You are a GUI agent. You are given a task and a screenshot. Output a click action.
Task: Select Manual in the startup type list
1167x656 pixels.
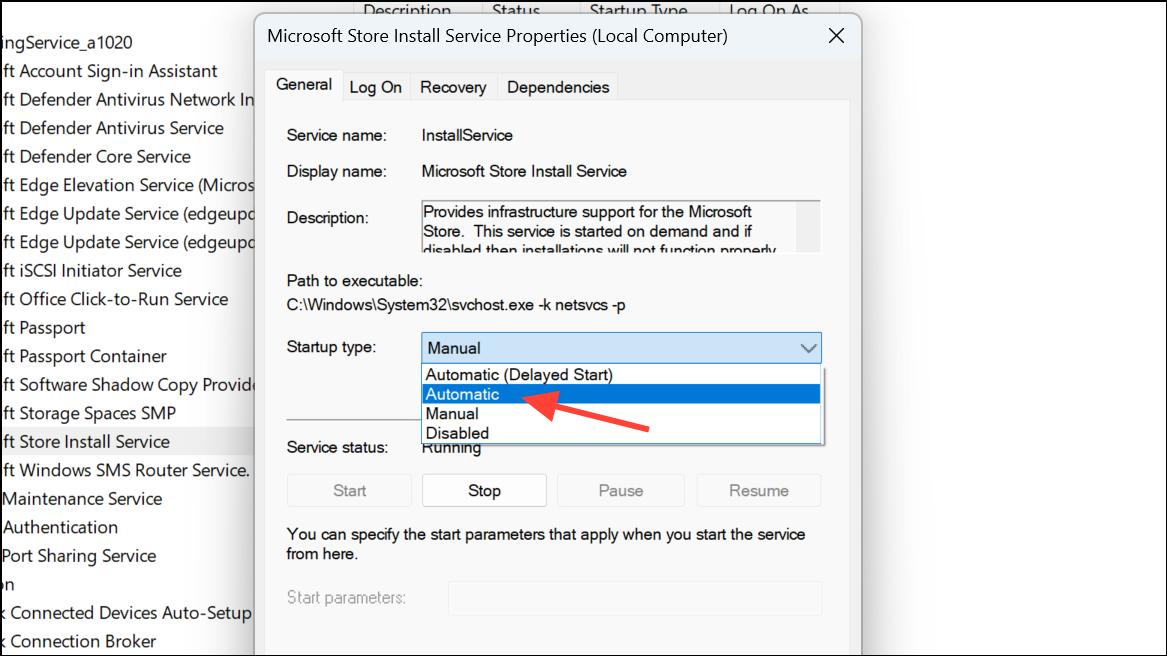click(x=621, y=413)
